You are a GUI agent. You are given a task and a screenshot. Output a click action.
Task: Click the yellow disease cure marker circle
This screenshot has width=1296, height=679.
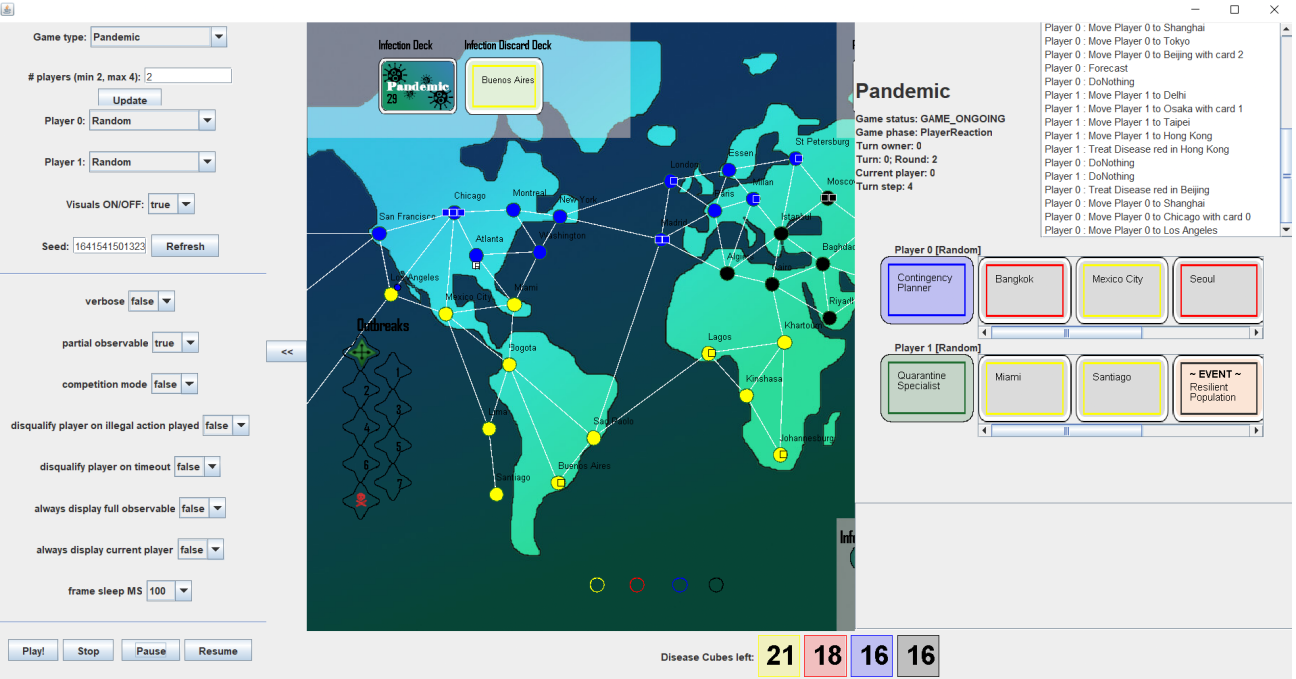597,585
